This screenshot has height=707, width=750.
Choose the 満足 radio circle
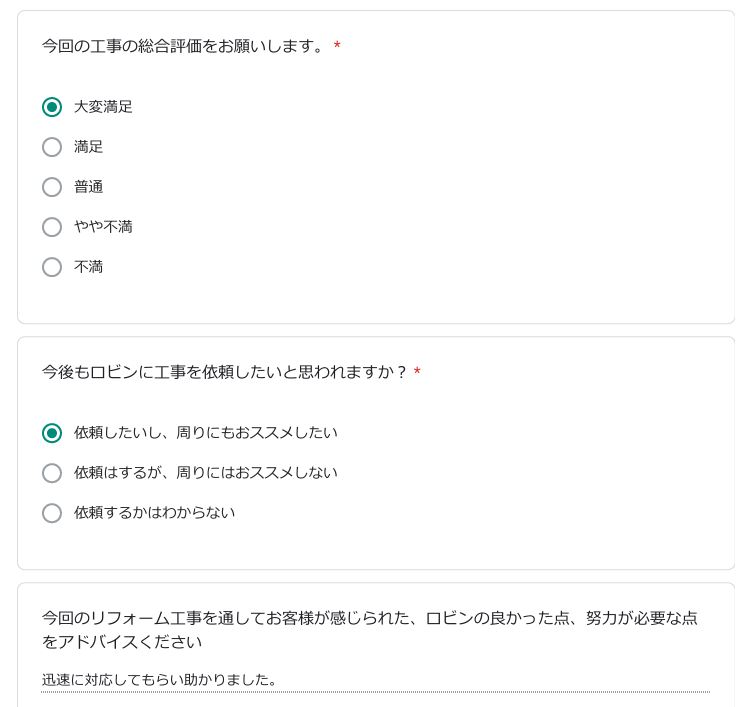tap(52, 147)
